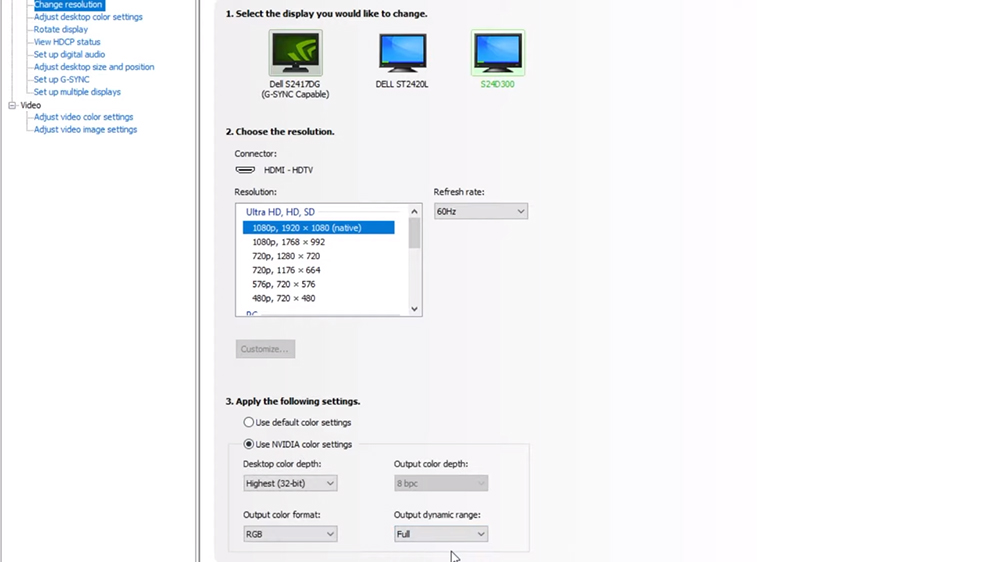Select the DELL ST2420L display icon
Viewport: 1000px width, 562px height.
[x=402, y=53]
